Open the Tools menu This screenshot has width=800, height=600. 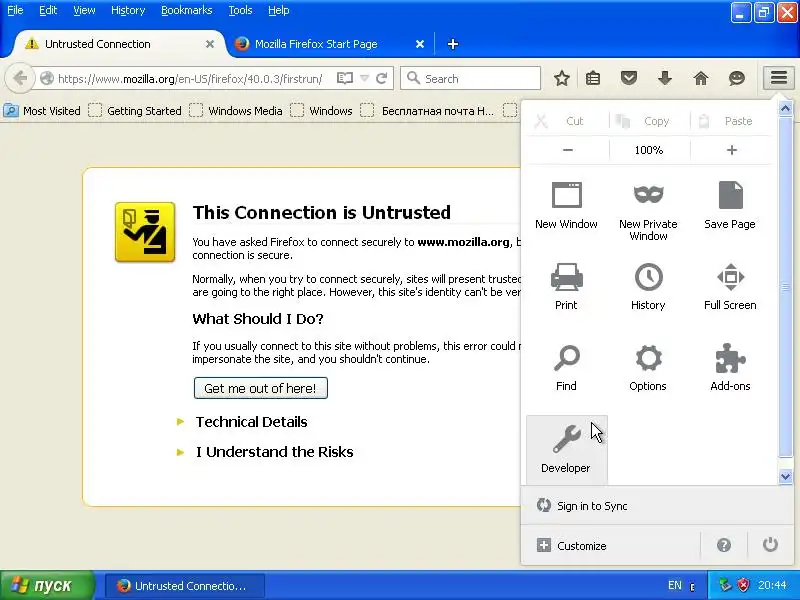[x=240, y=10]
